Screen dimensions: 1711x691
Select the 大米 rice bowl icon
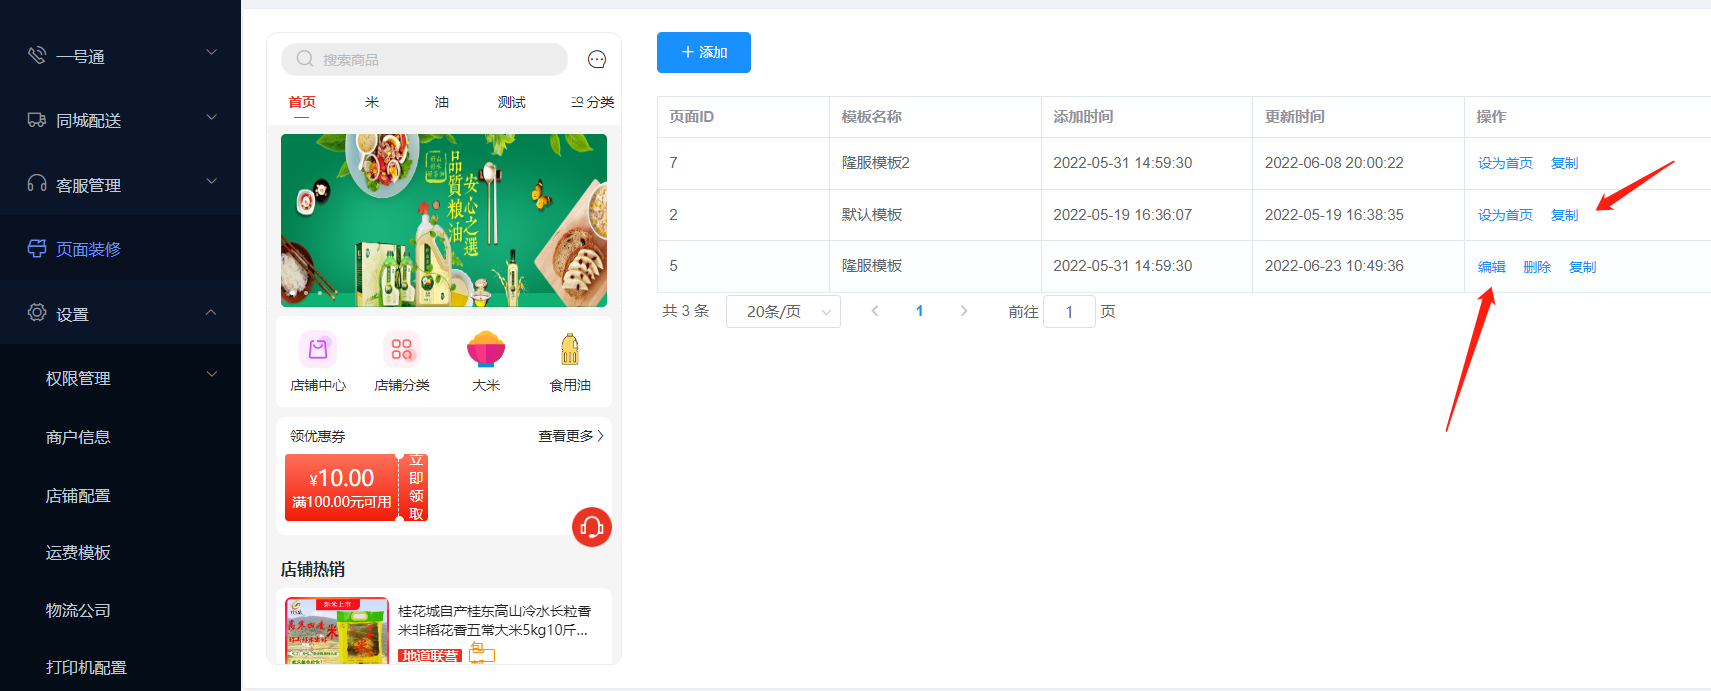point(486,350)
